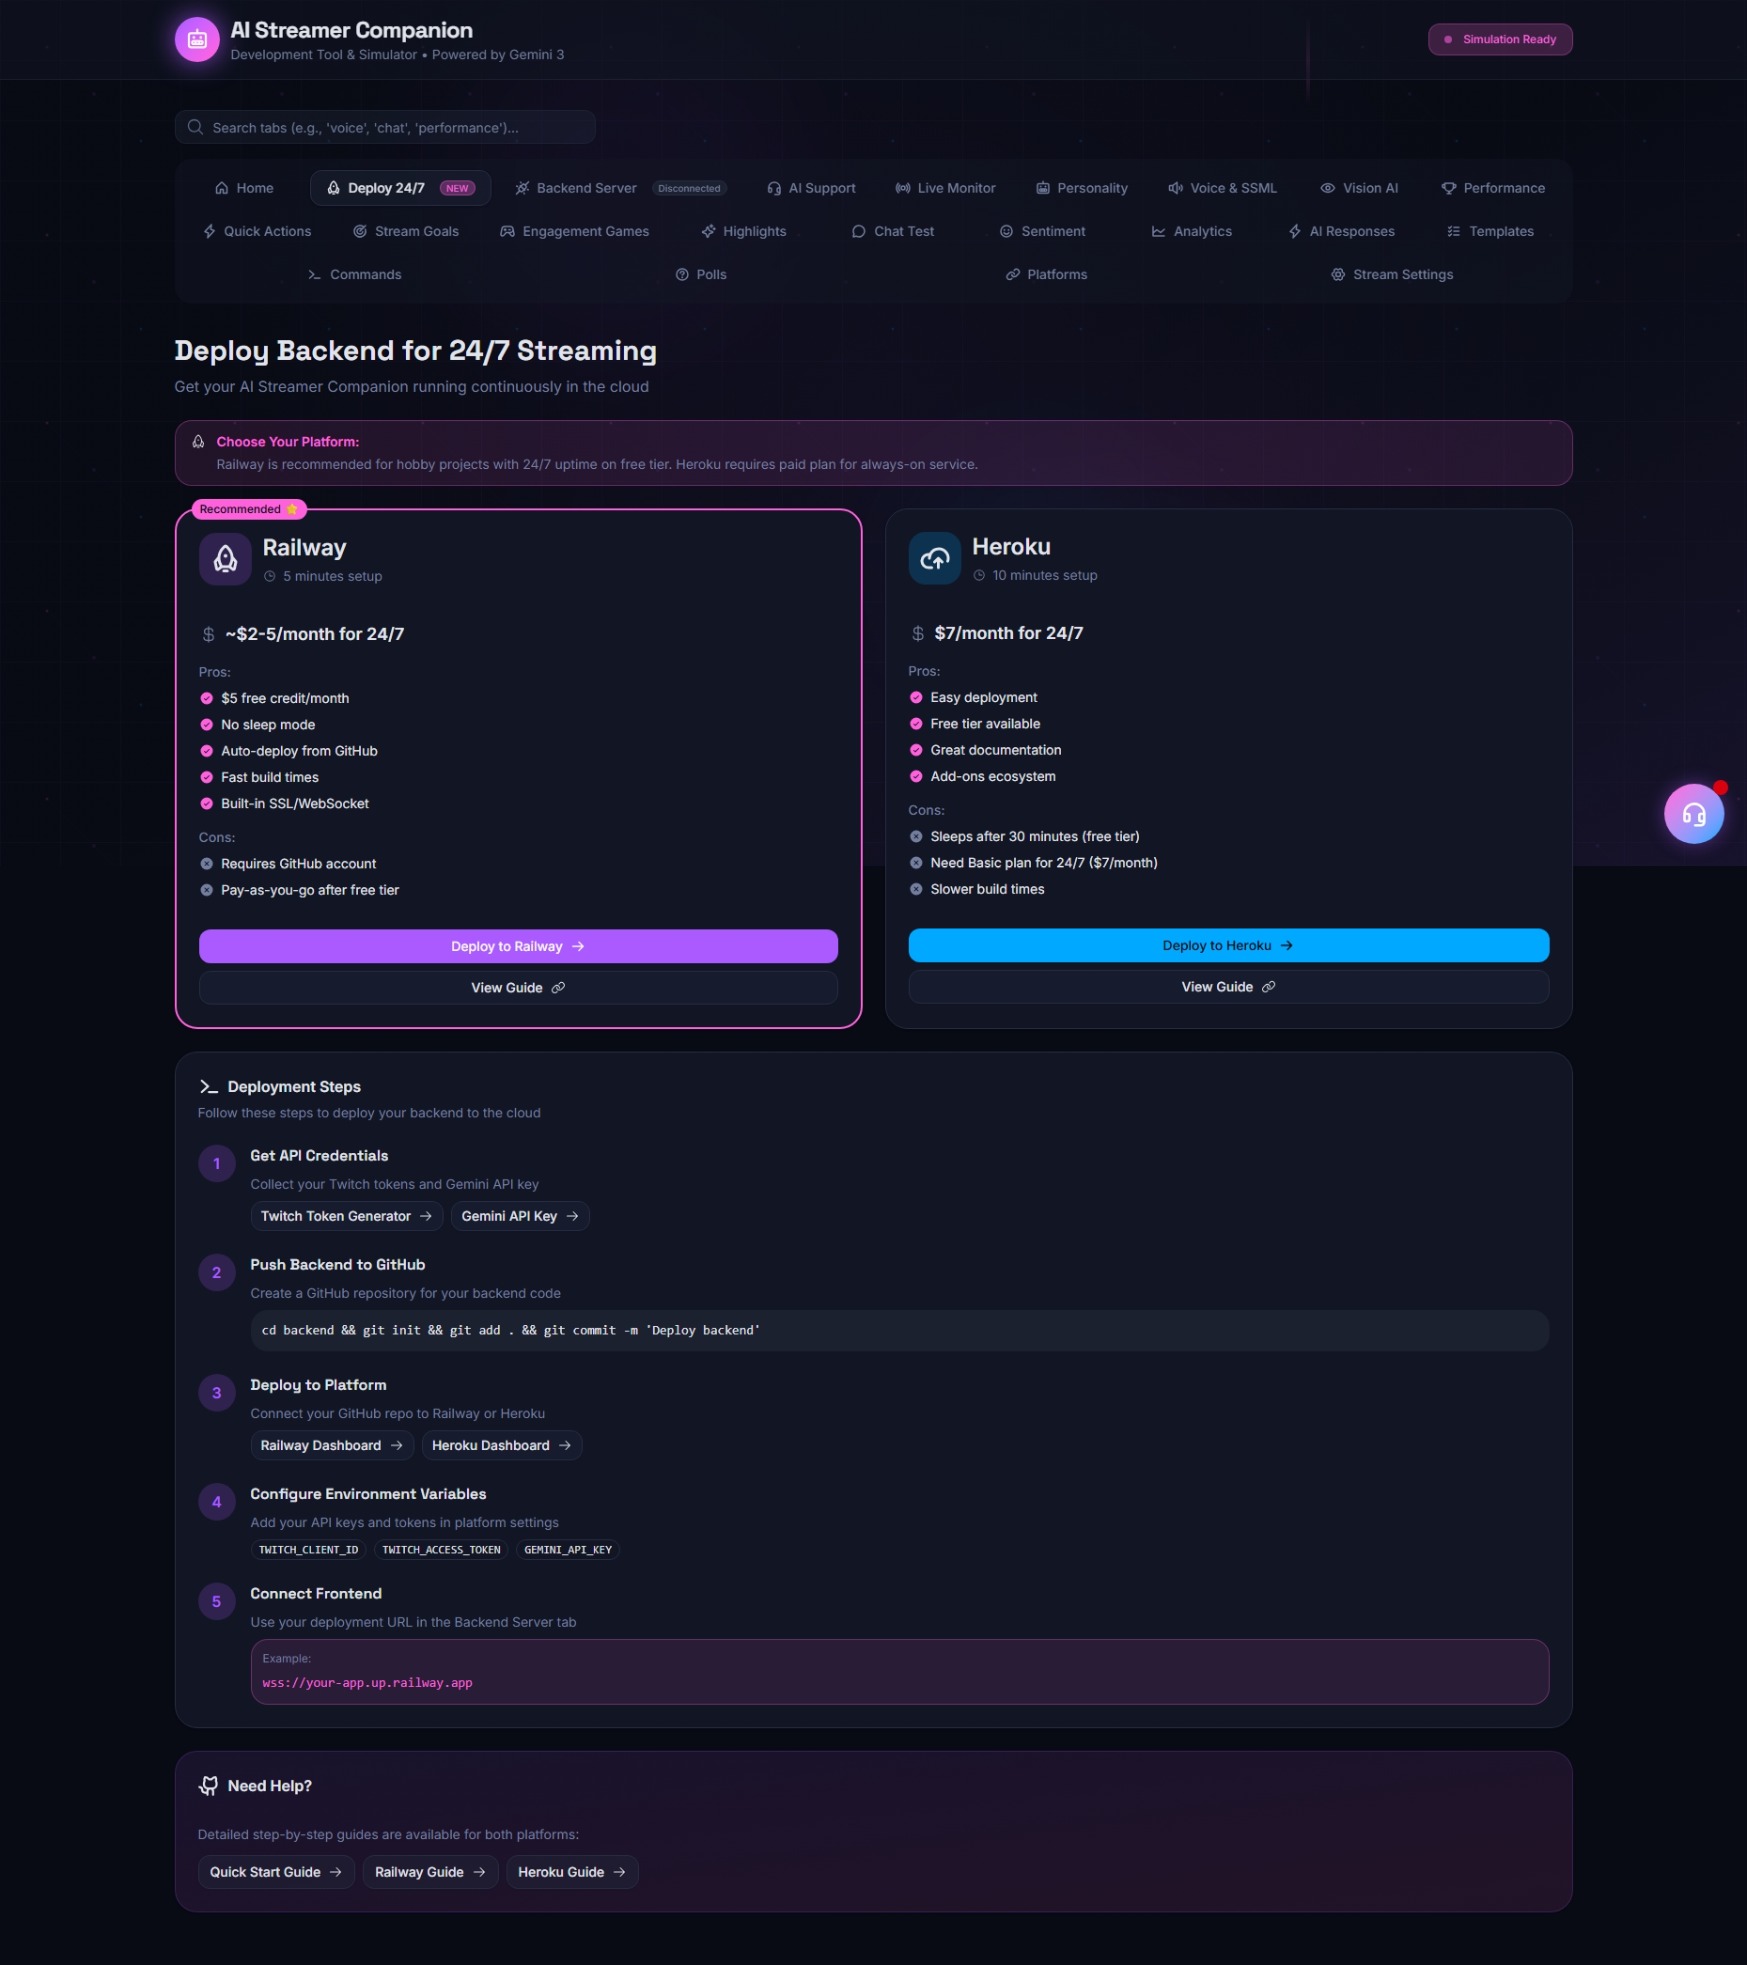
Task: Open the Heroku Dashboard link
Action: click(x=501, y=1445)
